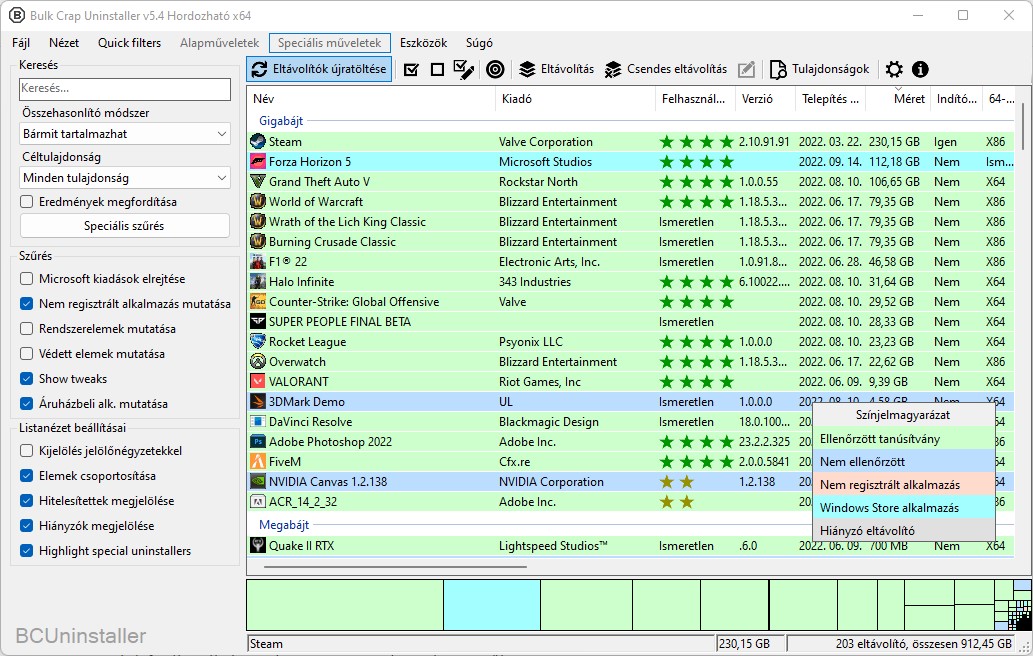Click the select-all checked box toolbar icon
The height and width of the screenshot is (656, 1033).
pos(411,70)
